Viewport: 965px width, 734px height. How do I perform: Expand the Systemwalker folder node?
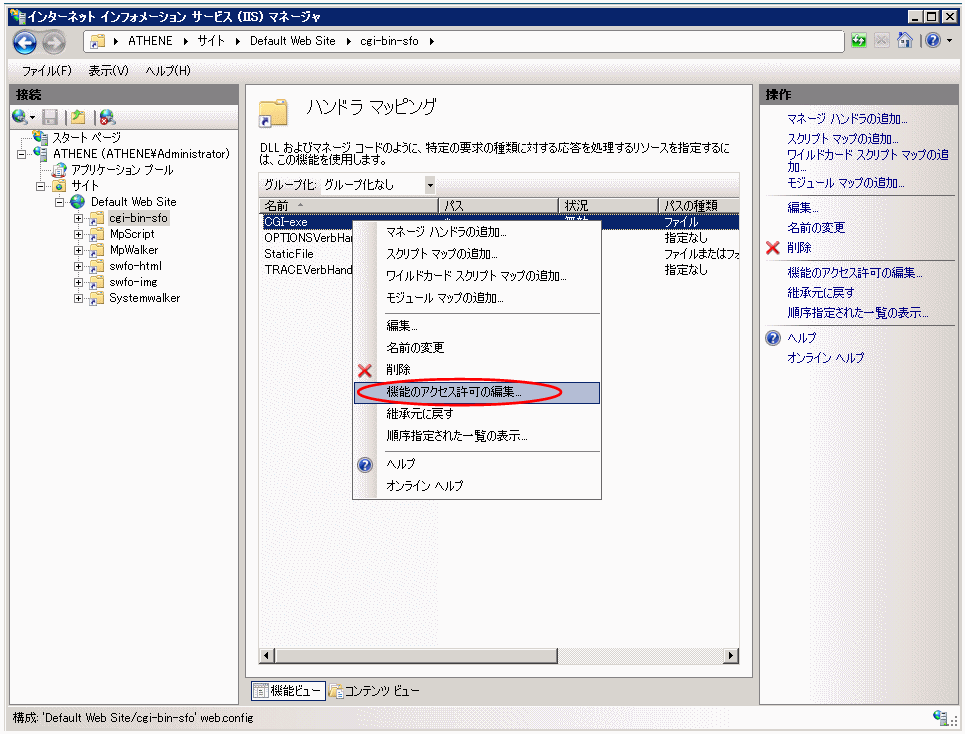[x=78, y=298]
